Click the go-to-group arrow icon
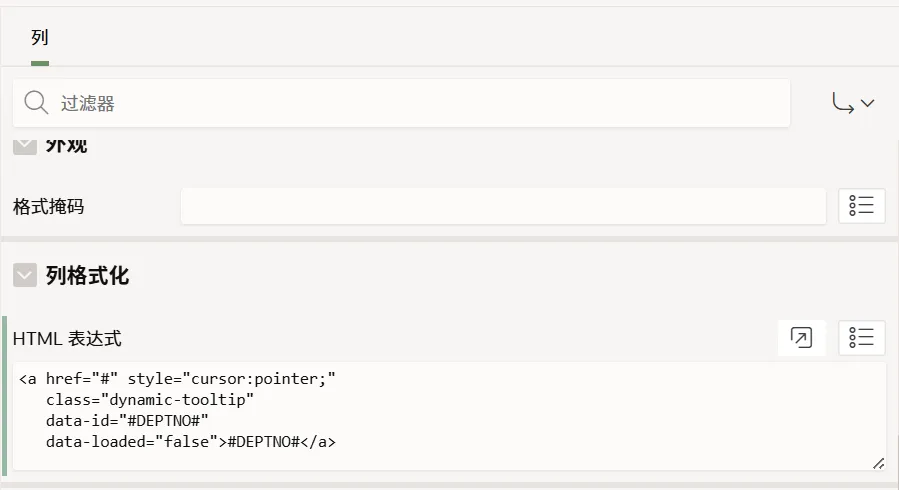Image resolution: width=899 pixels, height=490 pixels. (x=844, y=103)
